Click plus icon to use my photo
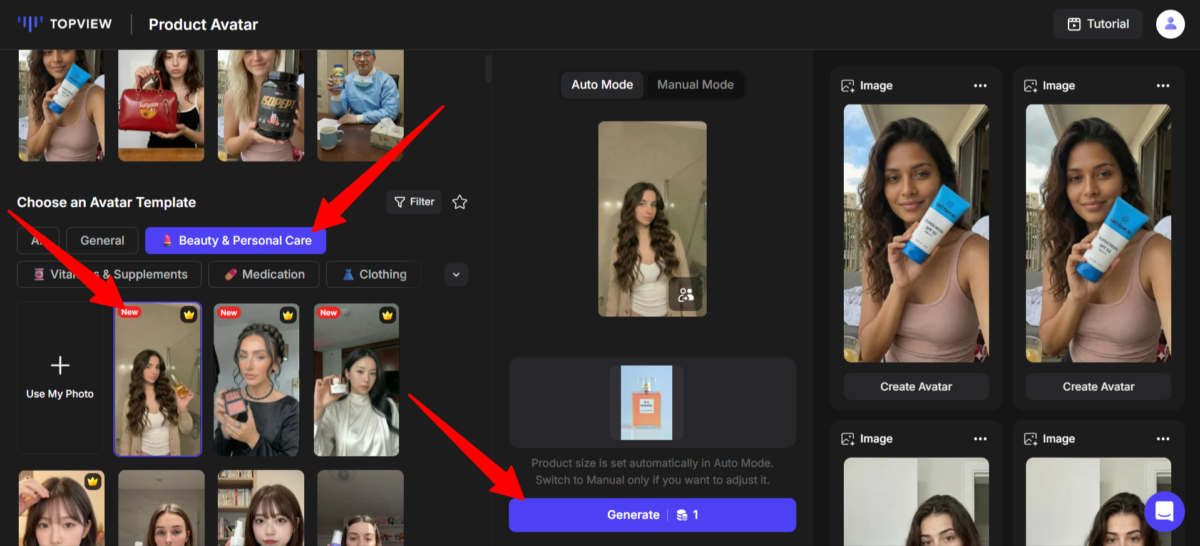 (60, 366)
